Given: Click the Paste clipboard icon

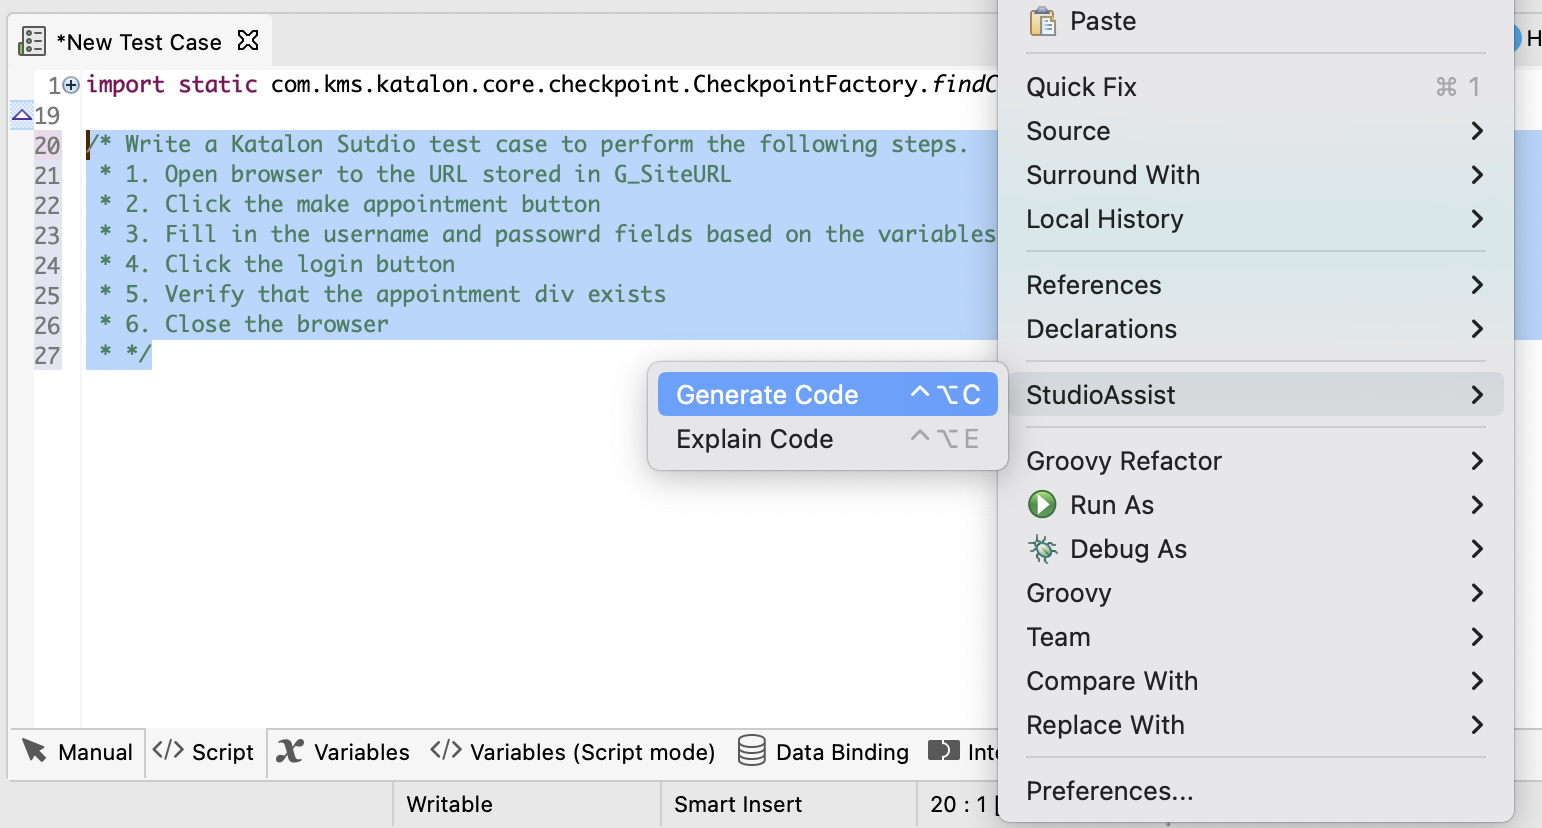Looking at the screenshot, I should (1041, 20).
